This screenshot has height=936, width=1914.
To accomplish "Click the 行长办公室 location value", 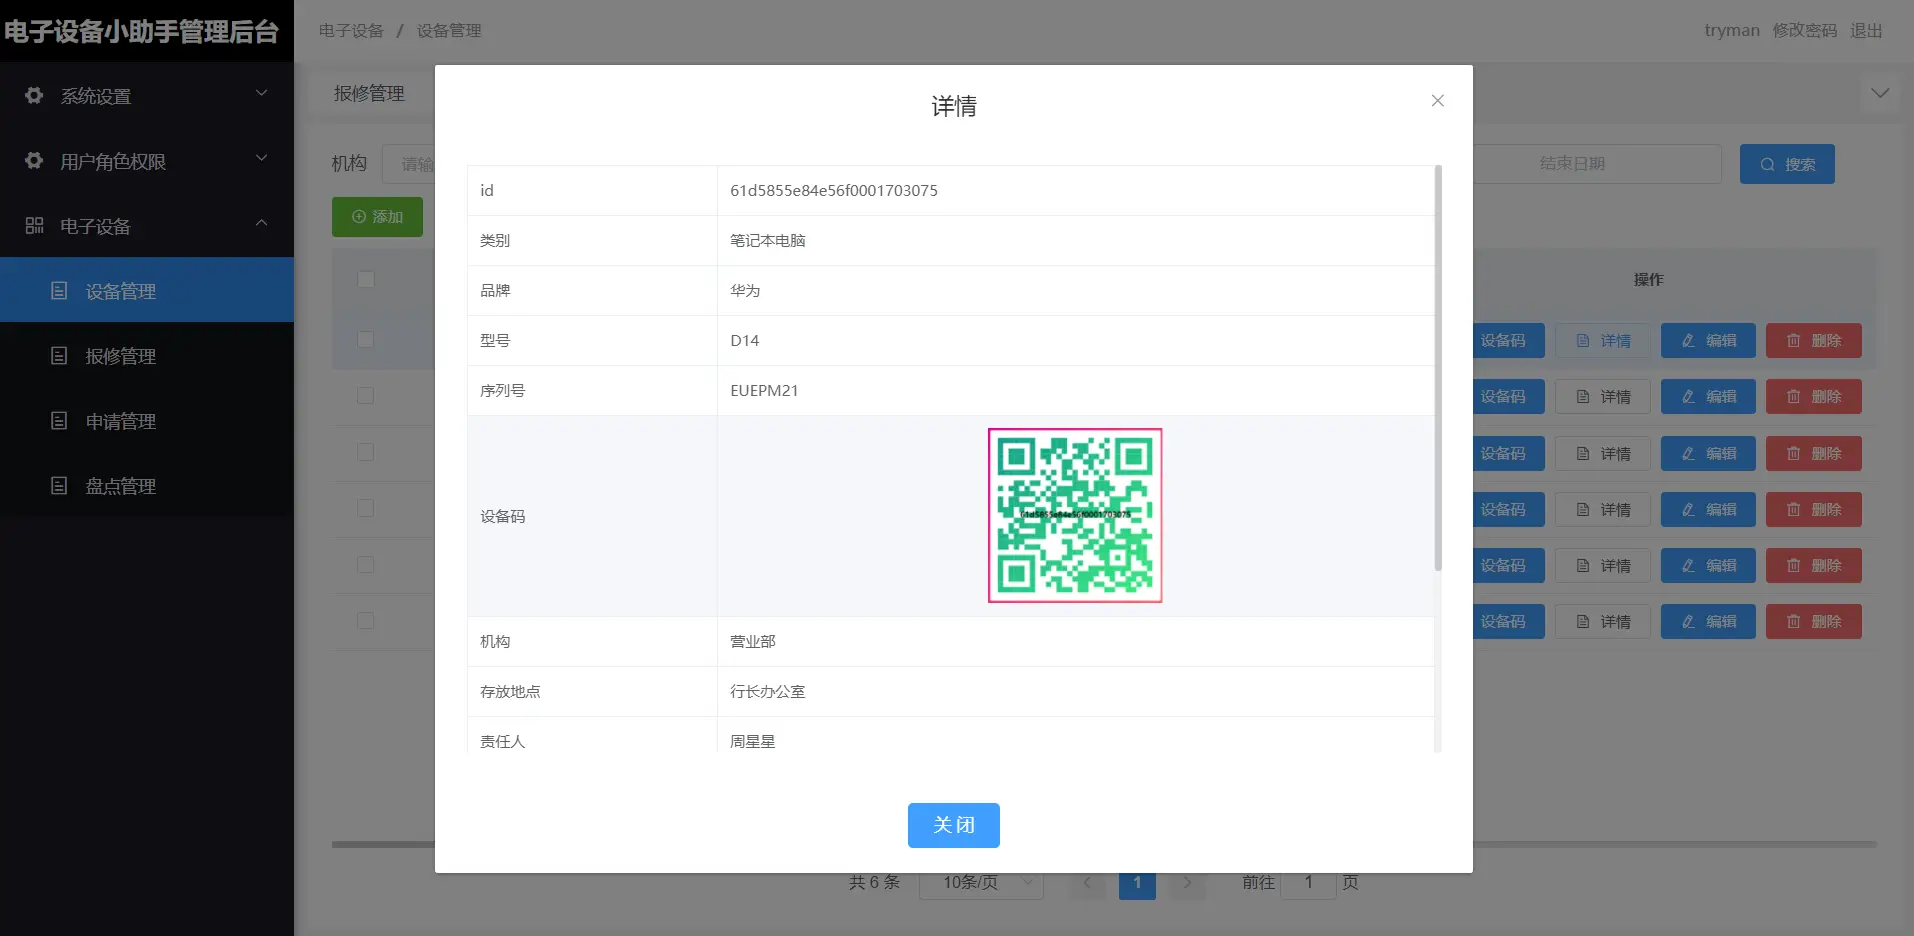I will tap(767, 691).
